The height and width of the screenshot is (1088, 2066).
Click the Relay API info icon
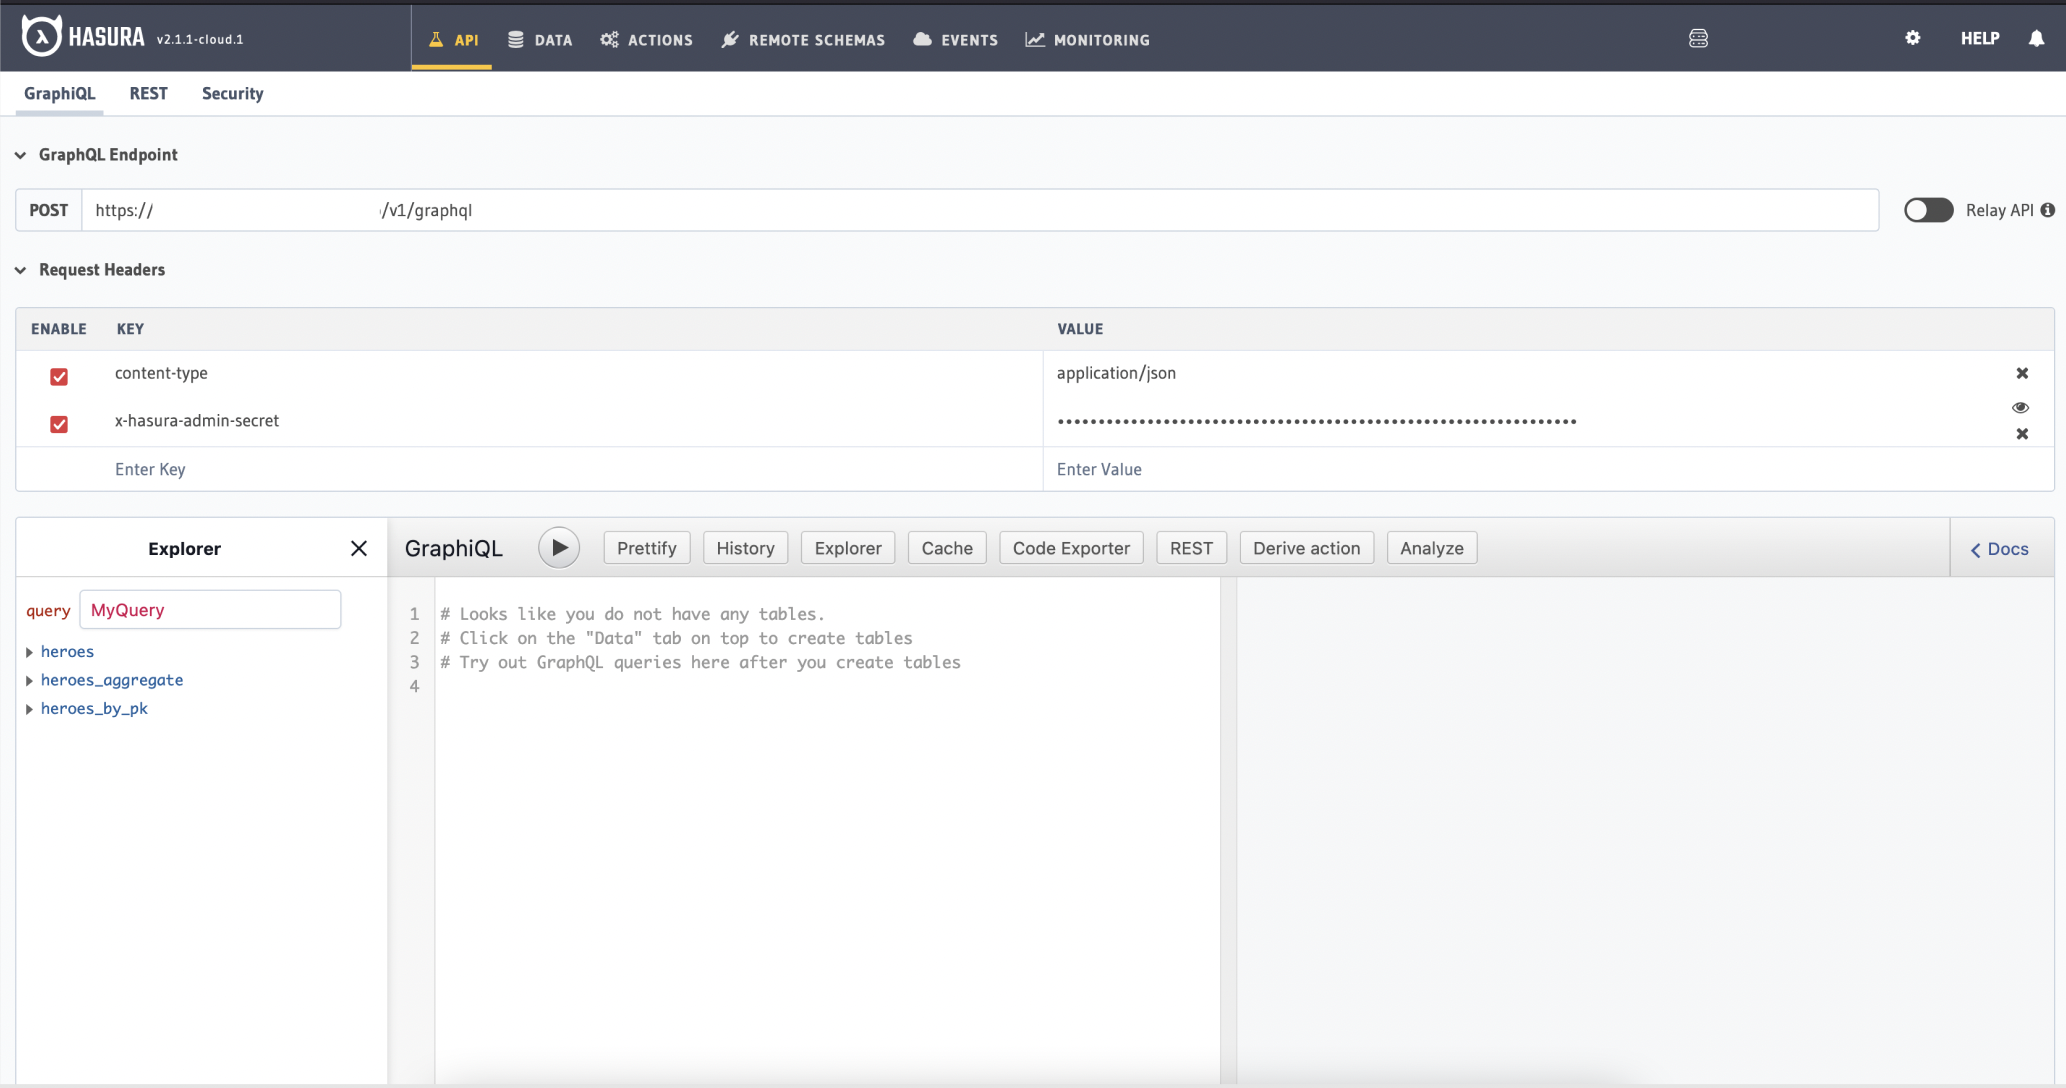tap(2048, 210)
